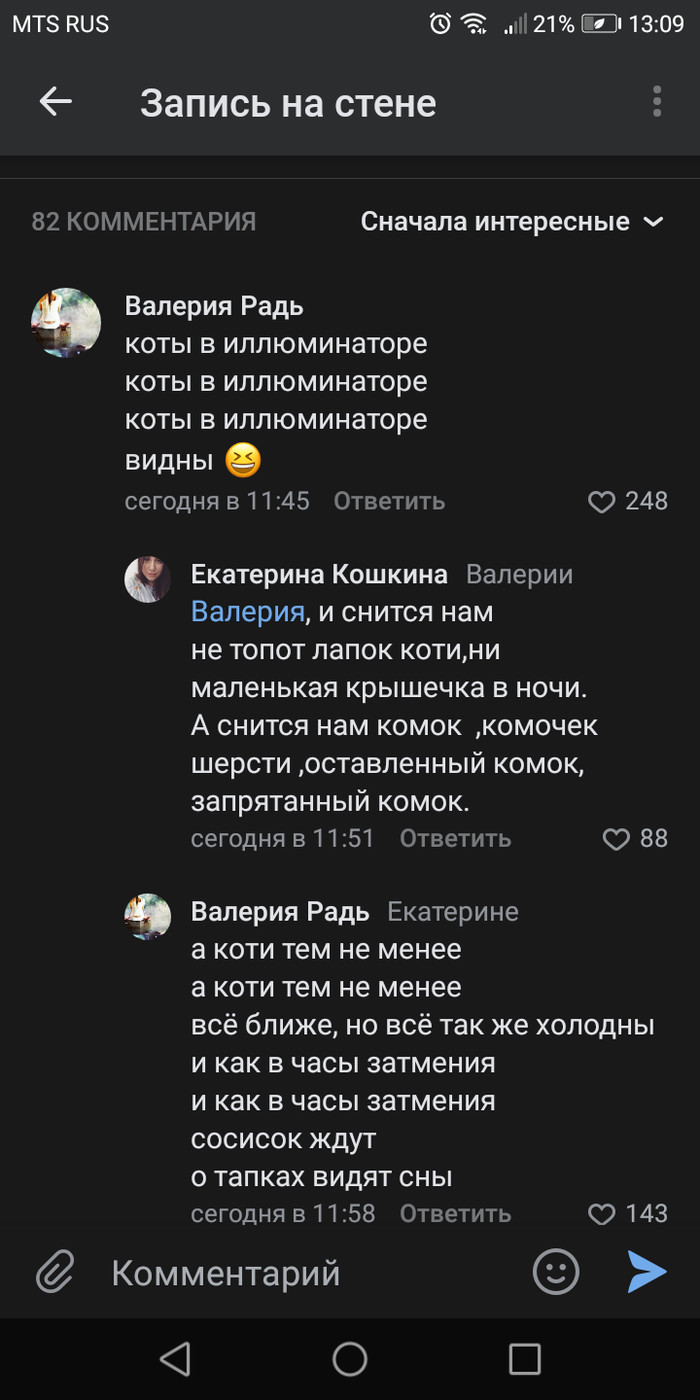Open the 'Сначала интересные' sort dropdown
The width and height of the screenshot is (700, 1400).
click(x=511, y=221)
